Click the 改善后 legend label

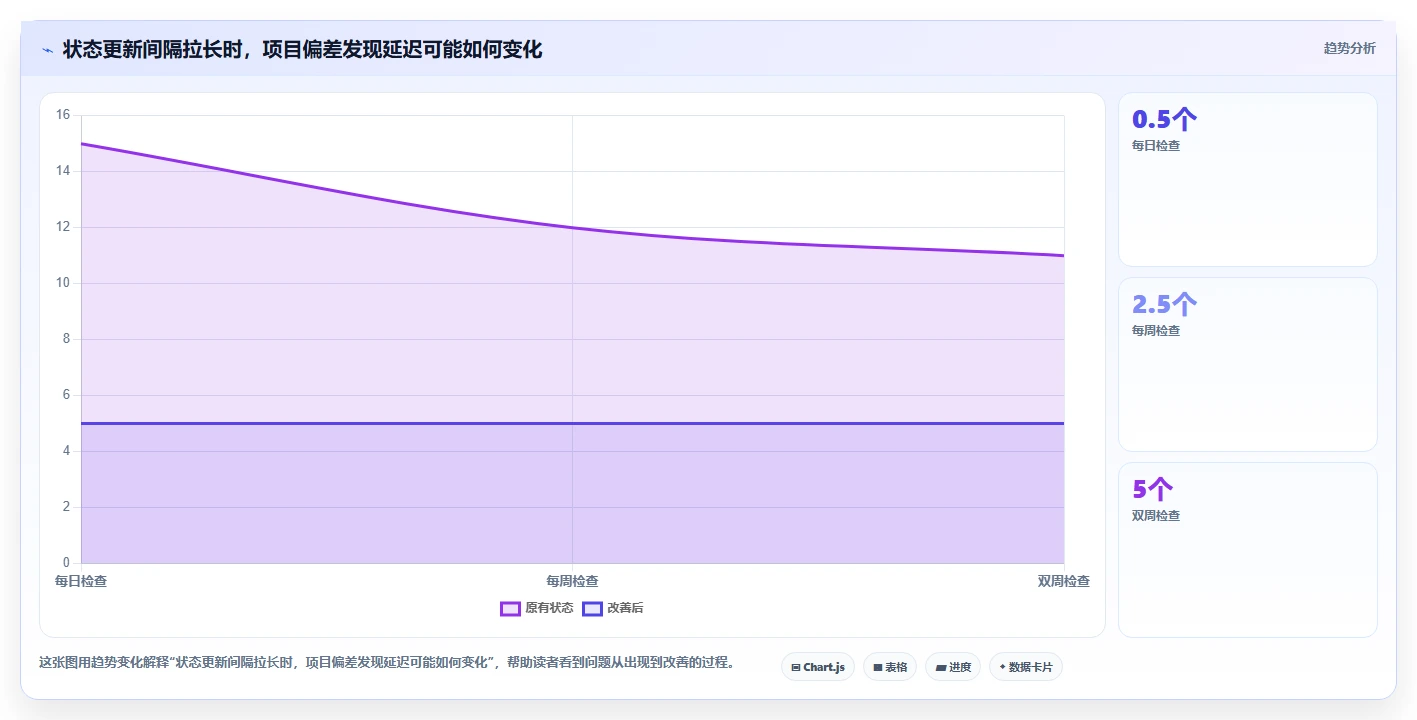click(x=625, y=608)
